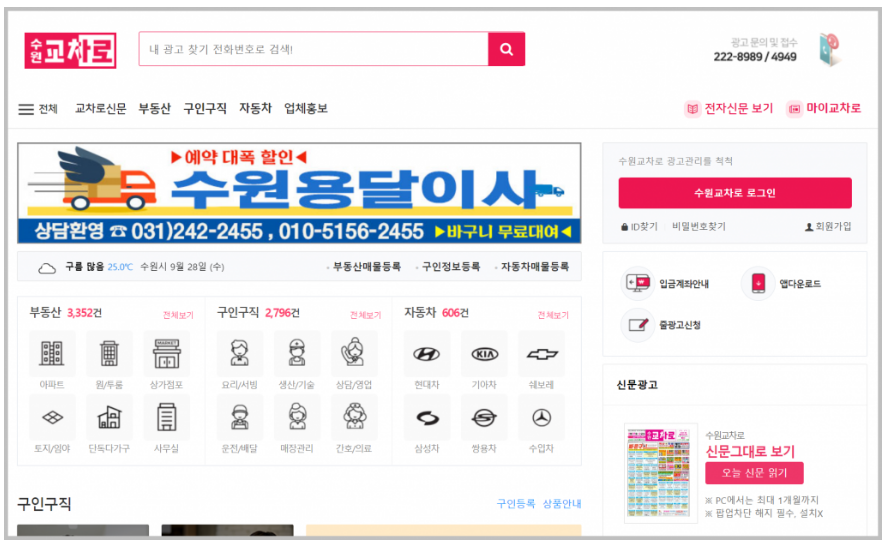Click the phone icon beside contact number
Screen dimensions: 893x552
(830, 50)
